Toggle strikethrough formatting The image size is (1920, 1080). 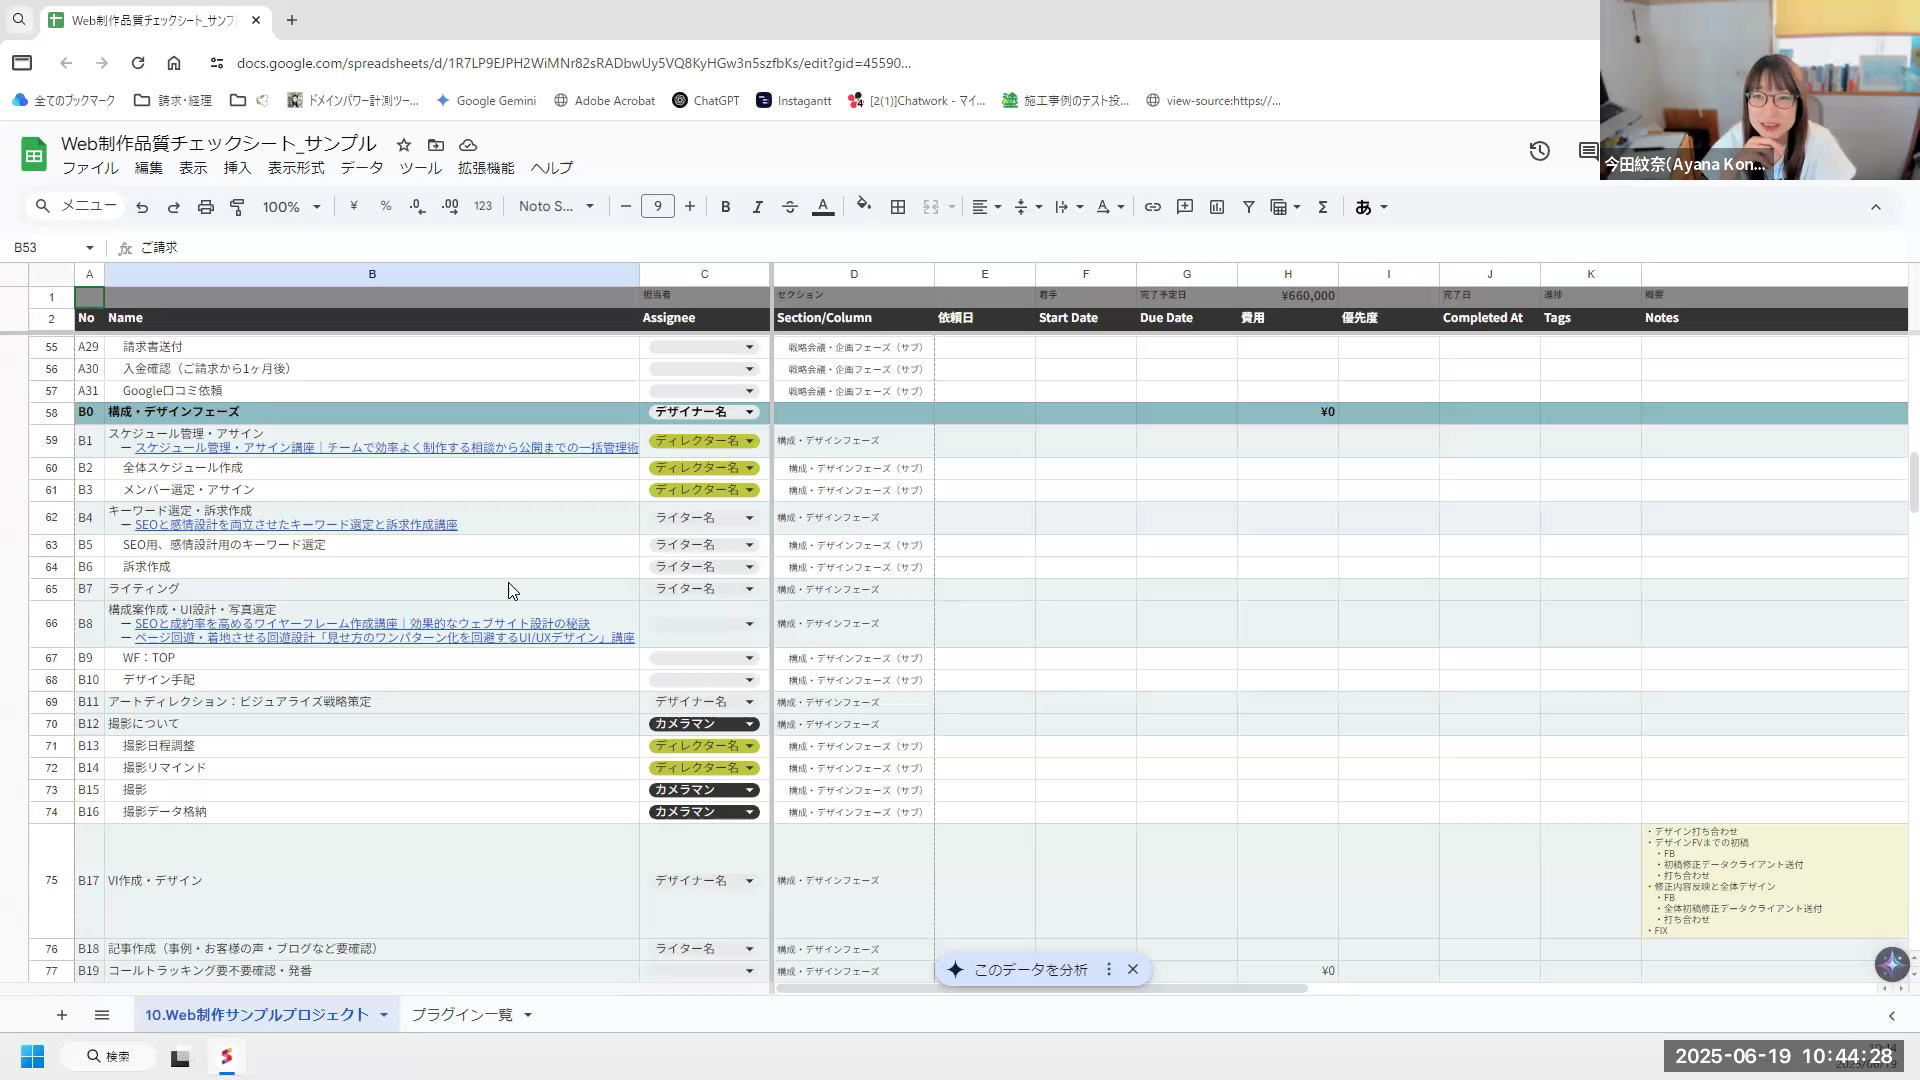point(789,207)
